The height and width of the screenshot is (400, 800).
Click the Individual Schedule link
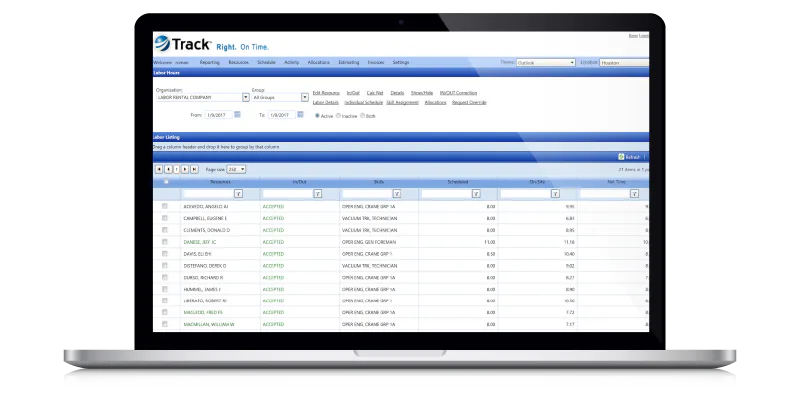tap(363, 103)
